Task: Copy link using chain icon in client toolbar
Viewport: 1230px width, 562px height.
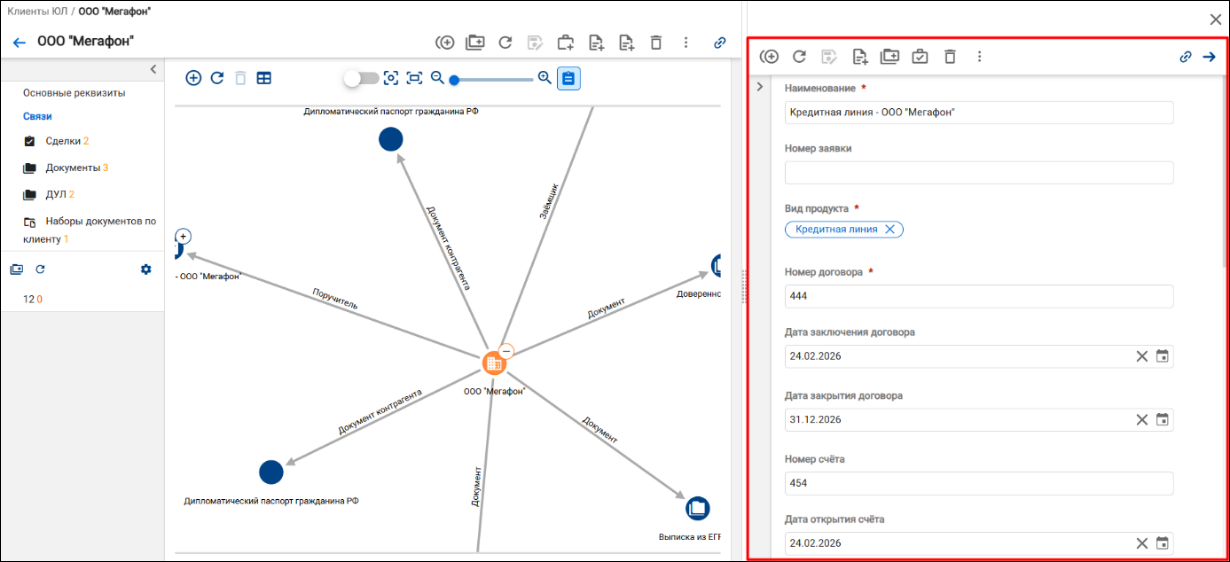Action: (719, 43)
